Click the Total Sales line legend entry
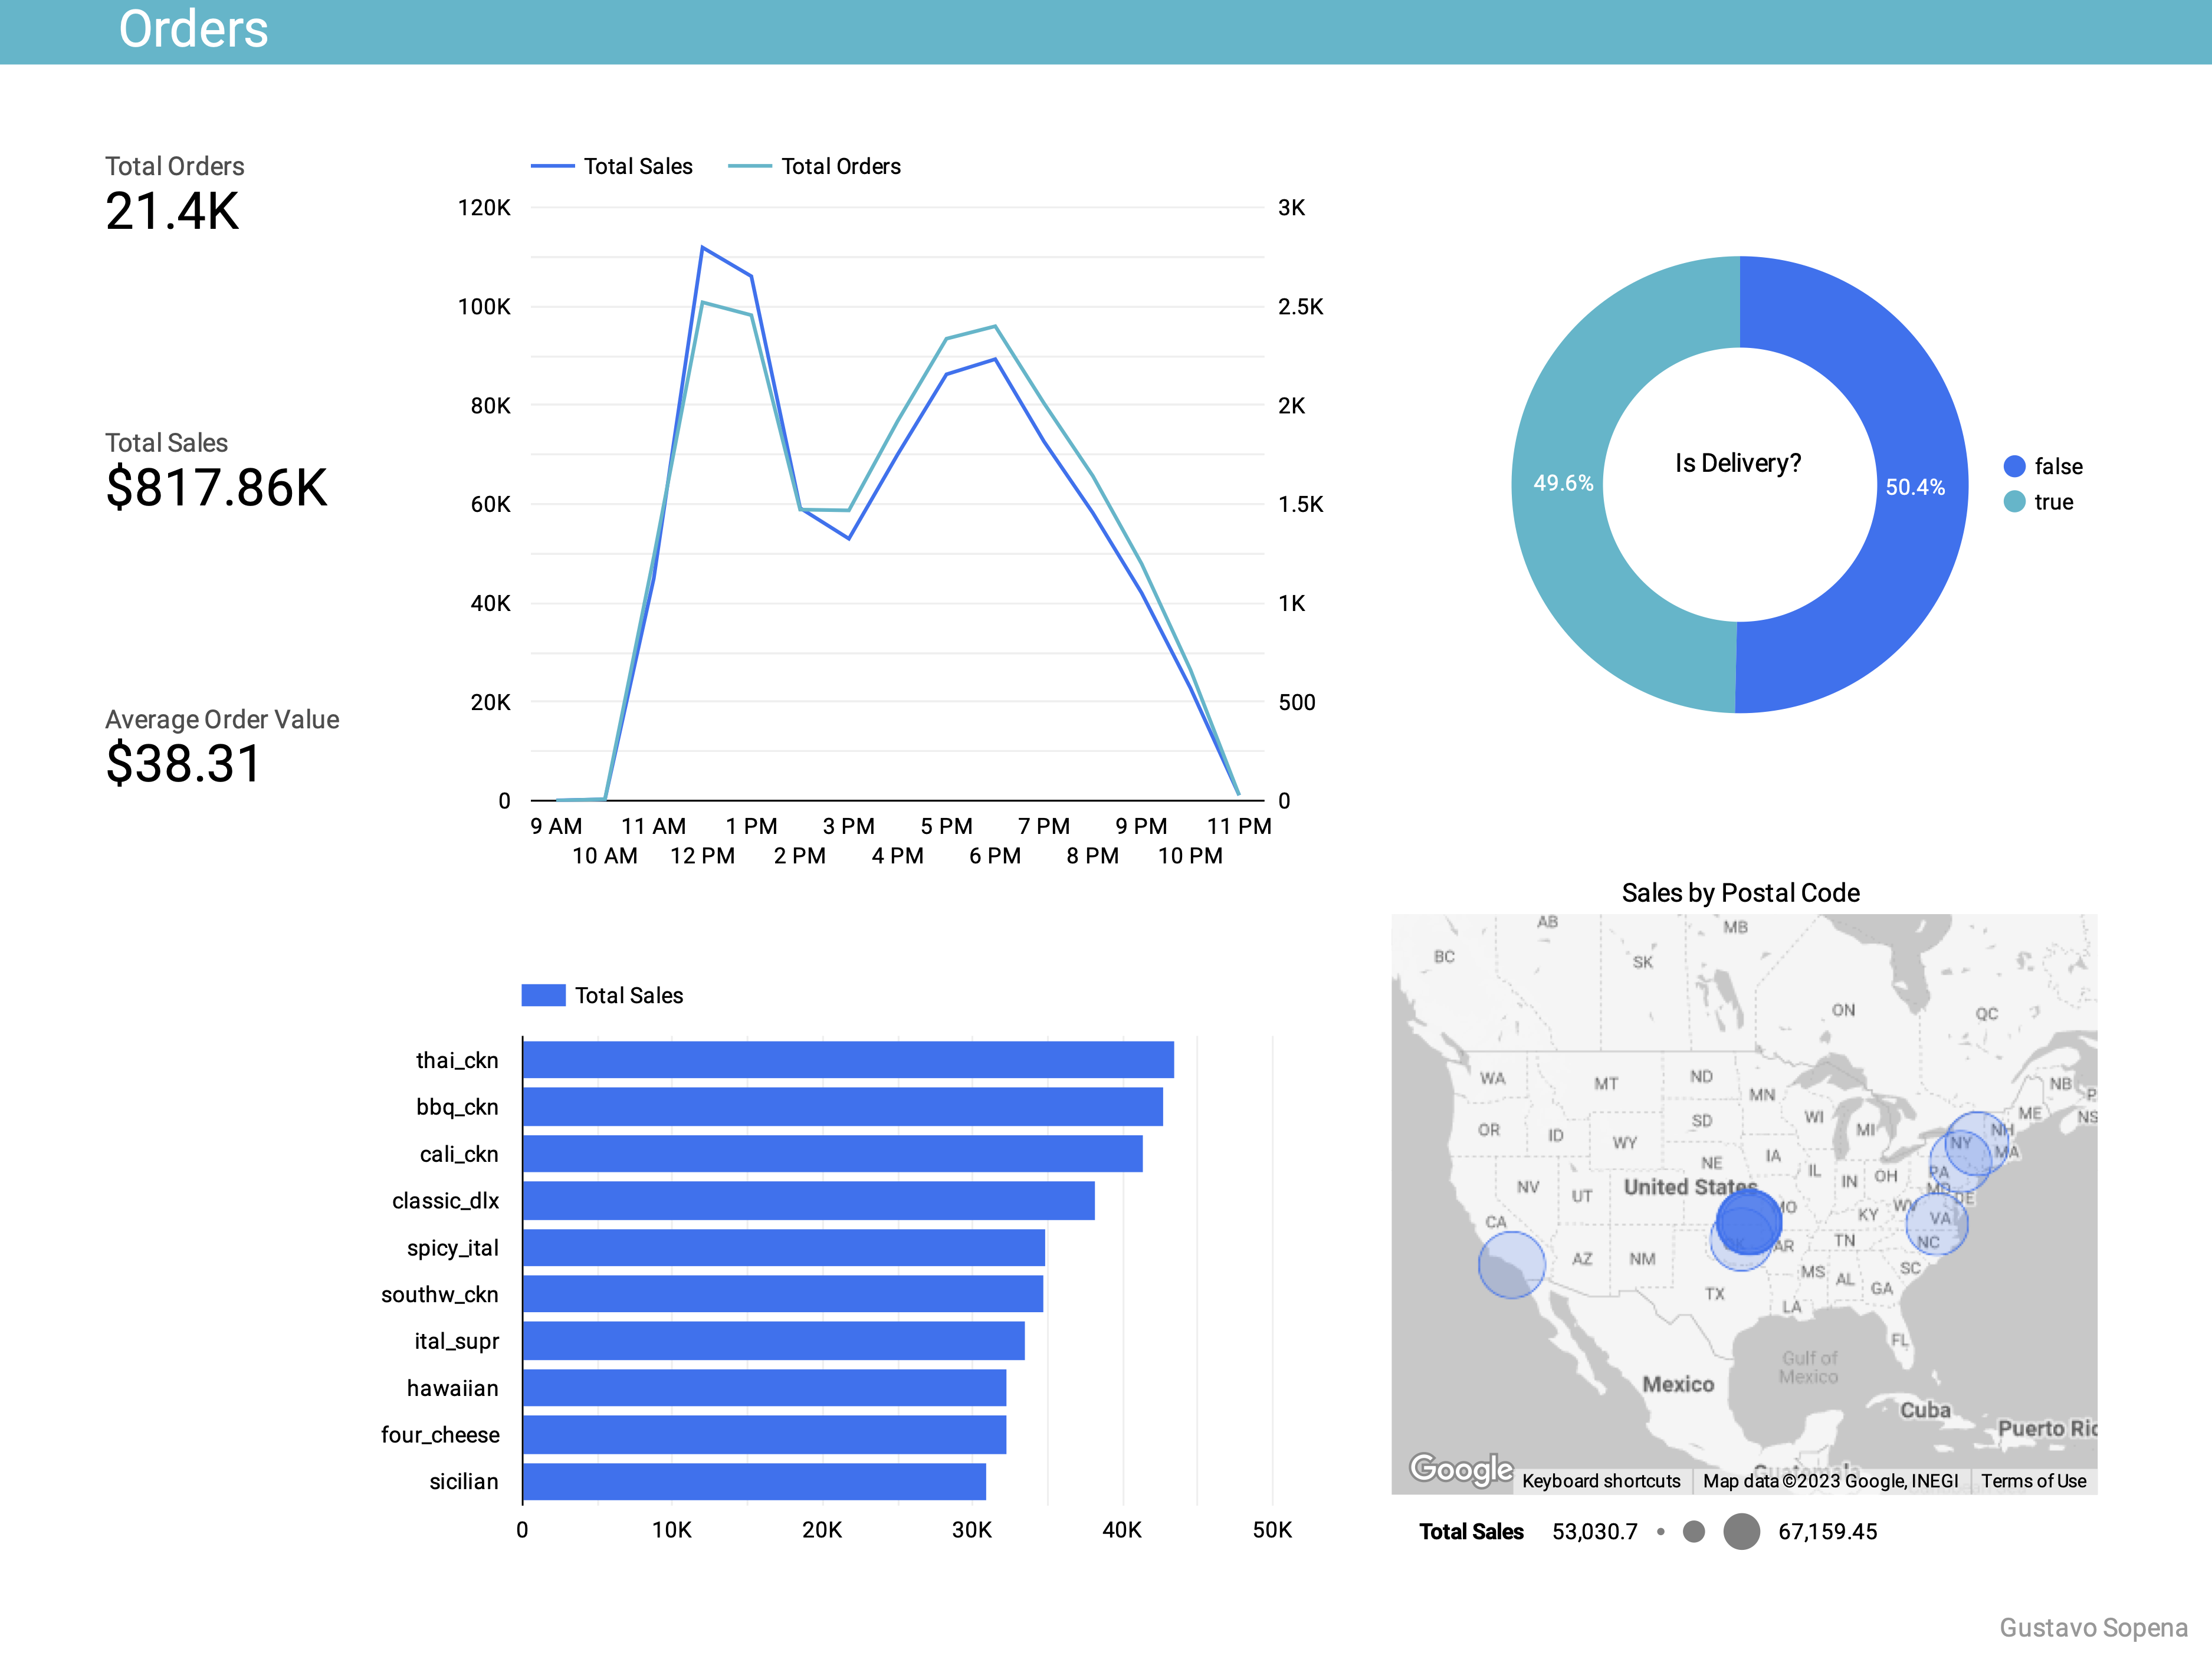The height and width of the screenshot is (1659, 2212). 611,166
